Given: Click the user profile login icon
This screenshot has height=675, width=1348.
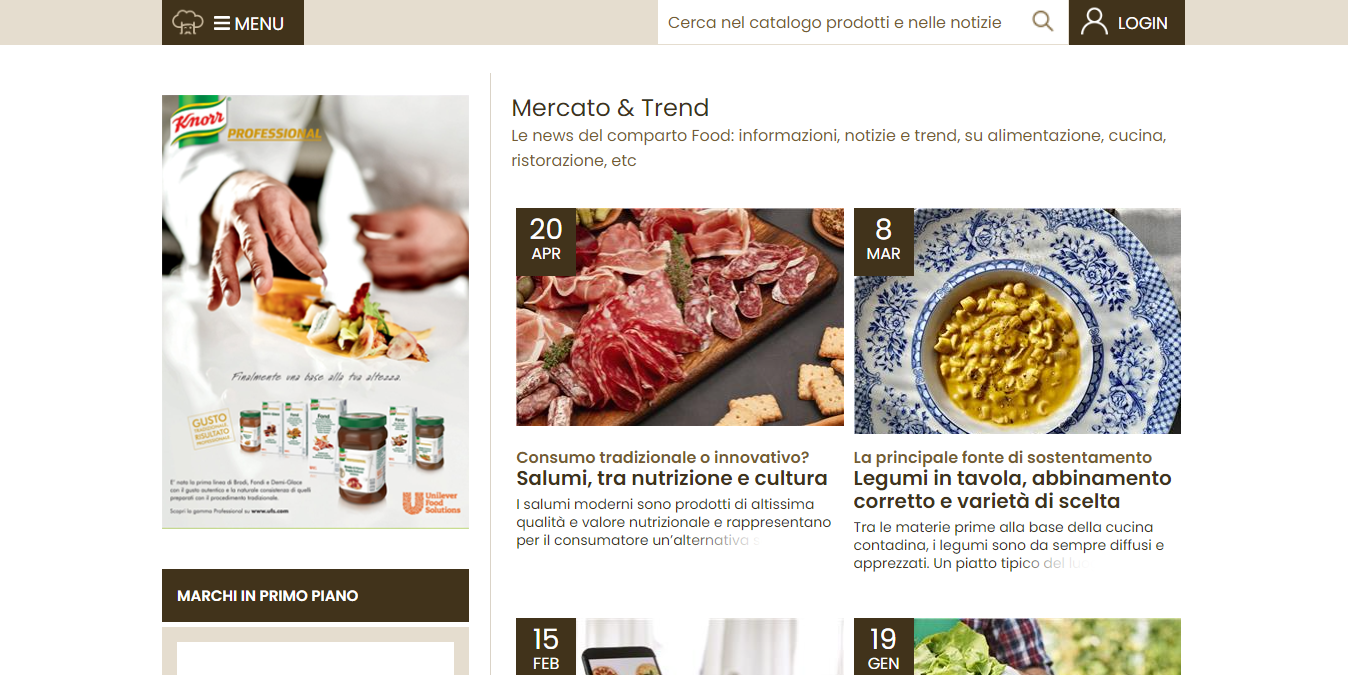Looking at the screenshot, I should pos(1095,22).
